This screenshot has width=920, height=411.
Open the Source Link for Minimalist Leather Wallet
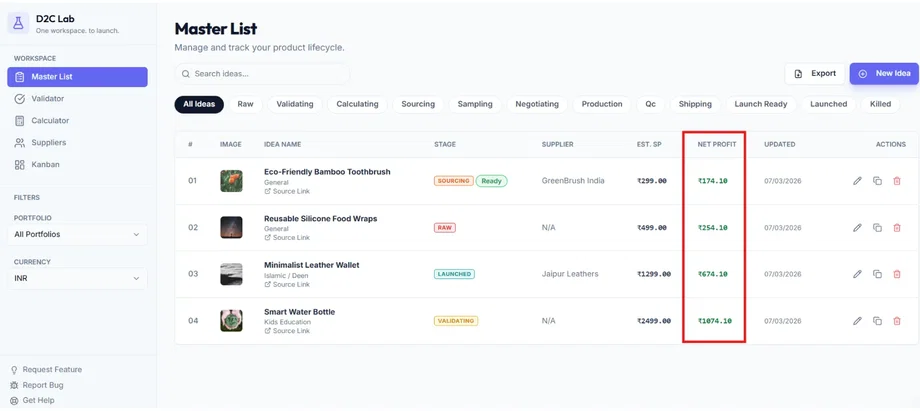[290, 285]
